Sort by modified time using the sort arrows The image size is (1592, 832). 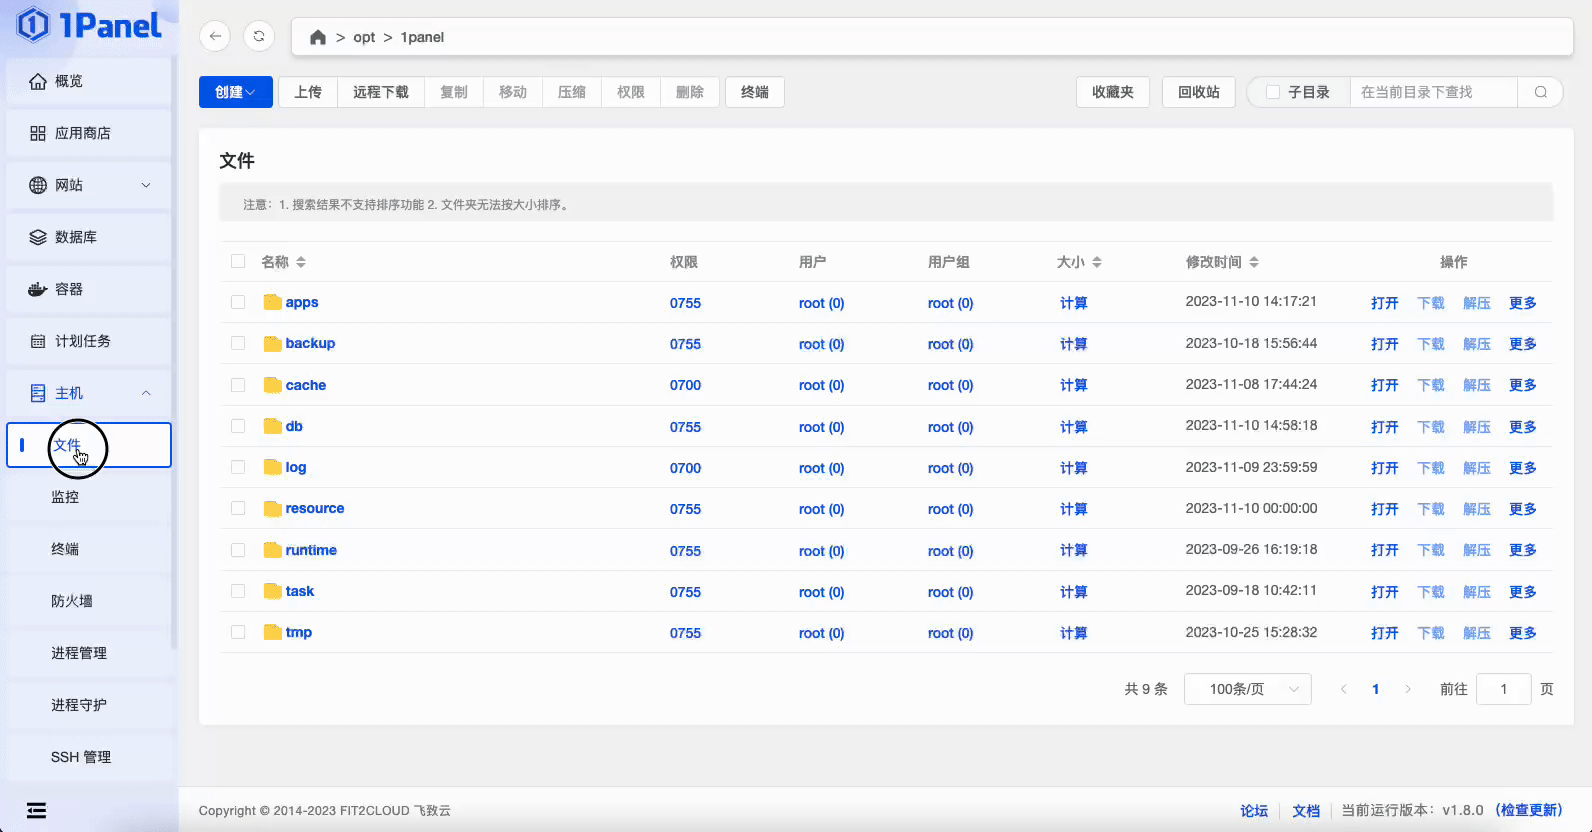1254,262
